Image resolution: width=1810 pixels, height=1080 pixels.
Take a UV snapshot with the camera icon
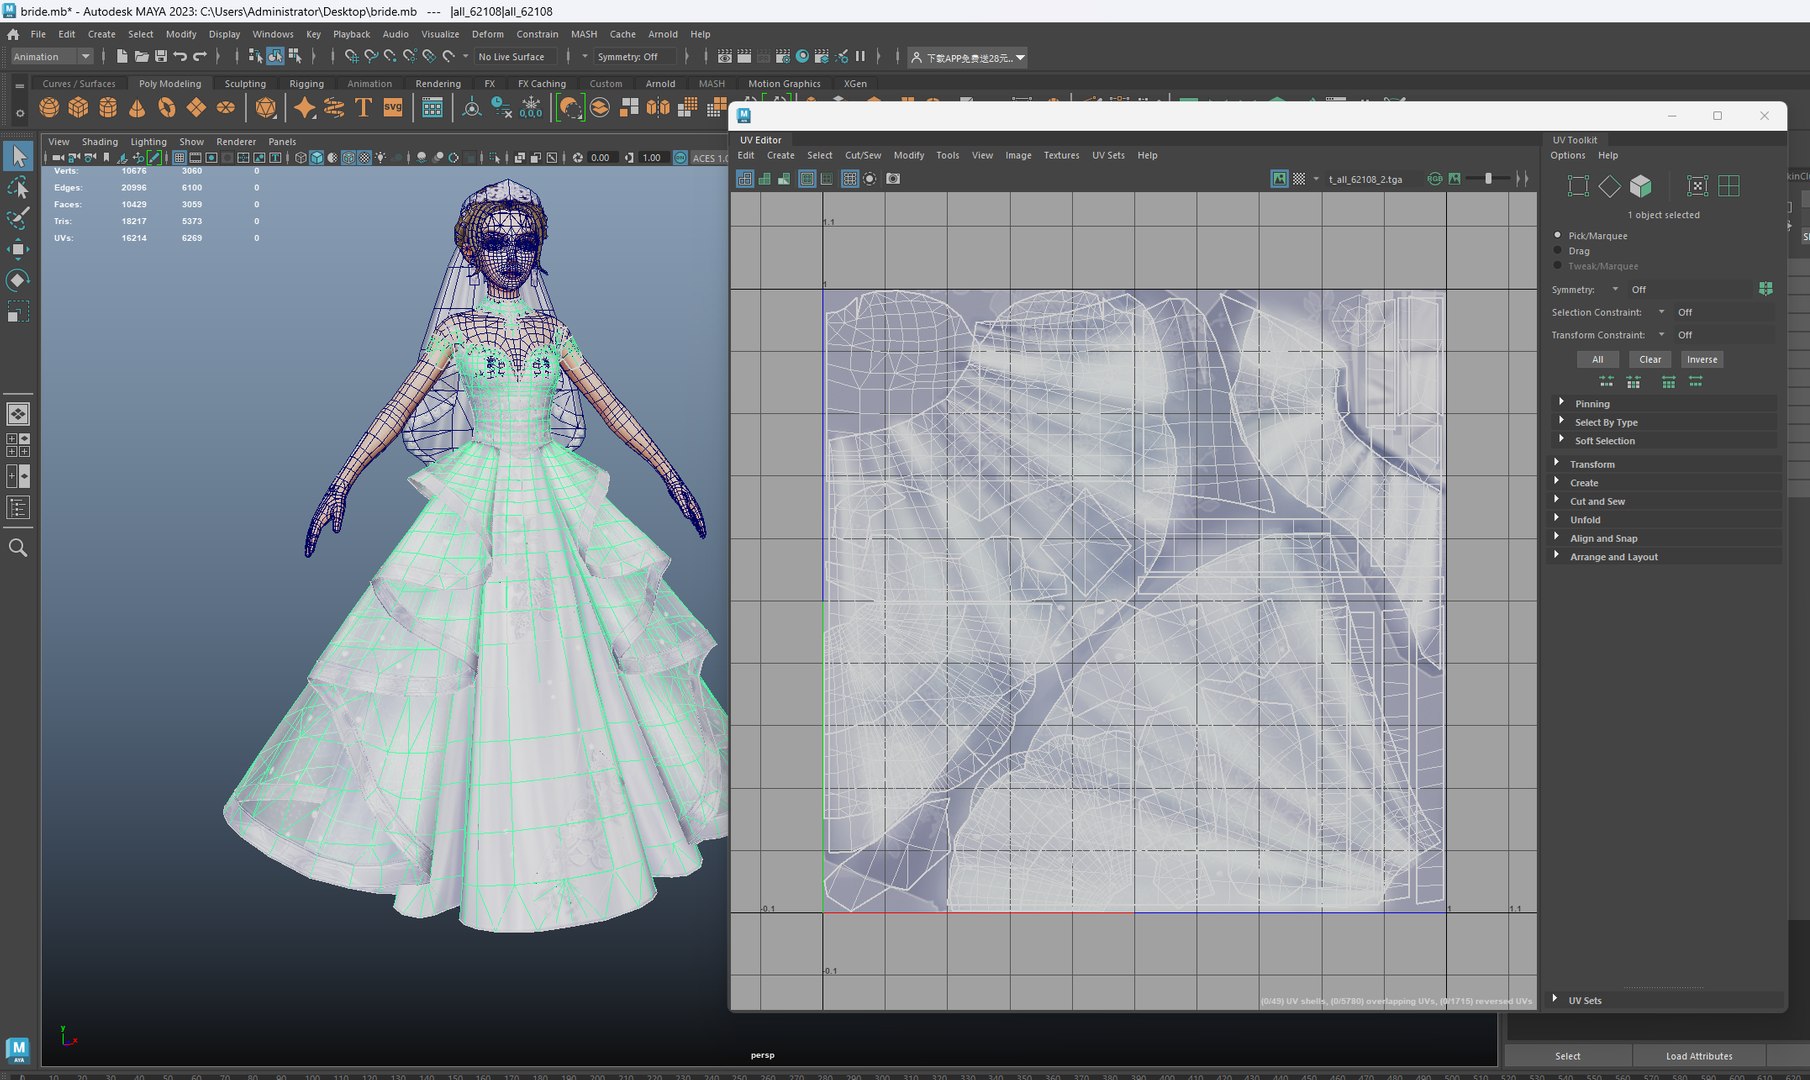[x=893, y=179]
